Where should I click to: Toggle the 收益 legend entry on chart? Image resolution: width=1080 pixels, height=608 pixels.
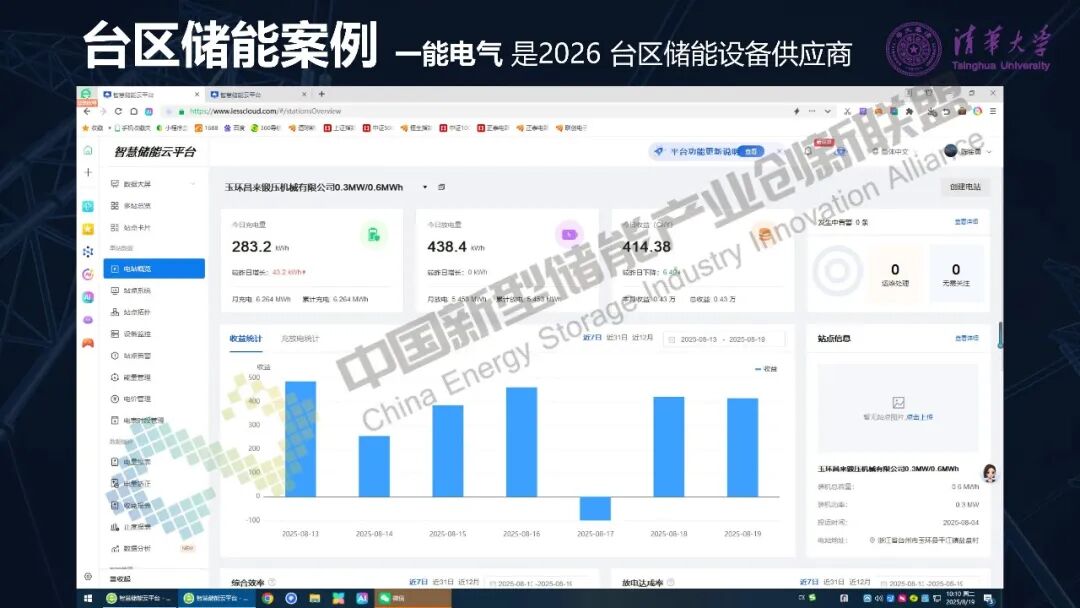[x=766, y=369]
